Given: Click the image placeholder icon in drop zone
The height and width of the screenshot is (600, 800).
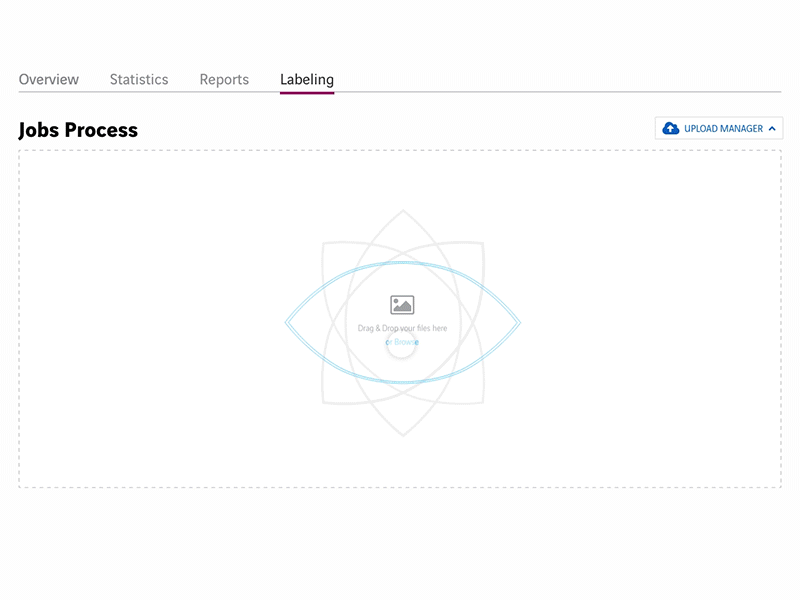Looking at the screenshot, I should click(402, 305).
